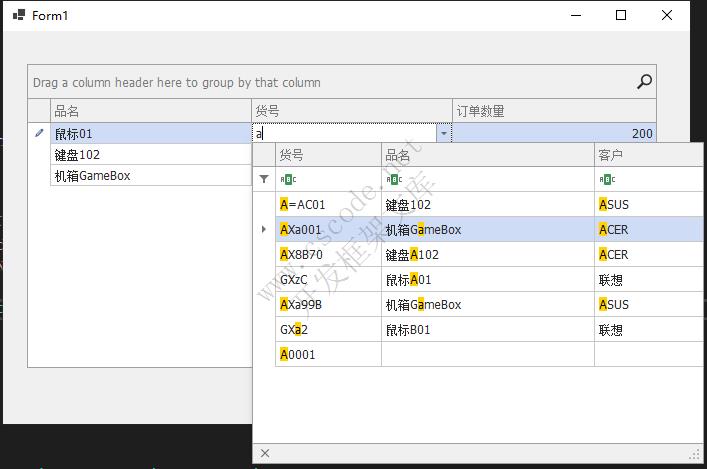Click the 联想 cell in GXa2 row
This screenshot has width=707, height=469.
[x=649, y=330]
